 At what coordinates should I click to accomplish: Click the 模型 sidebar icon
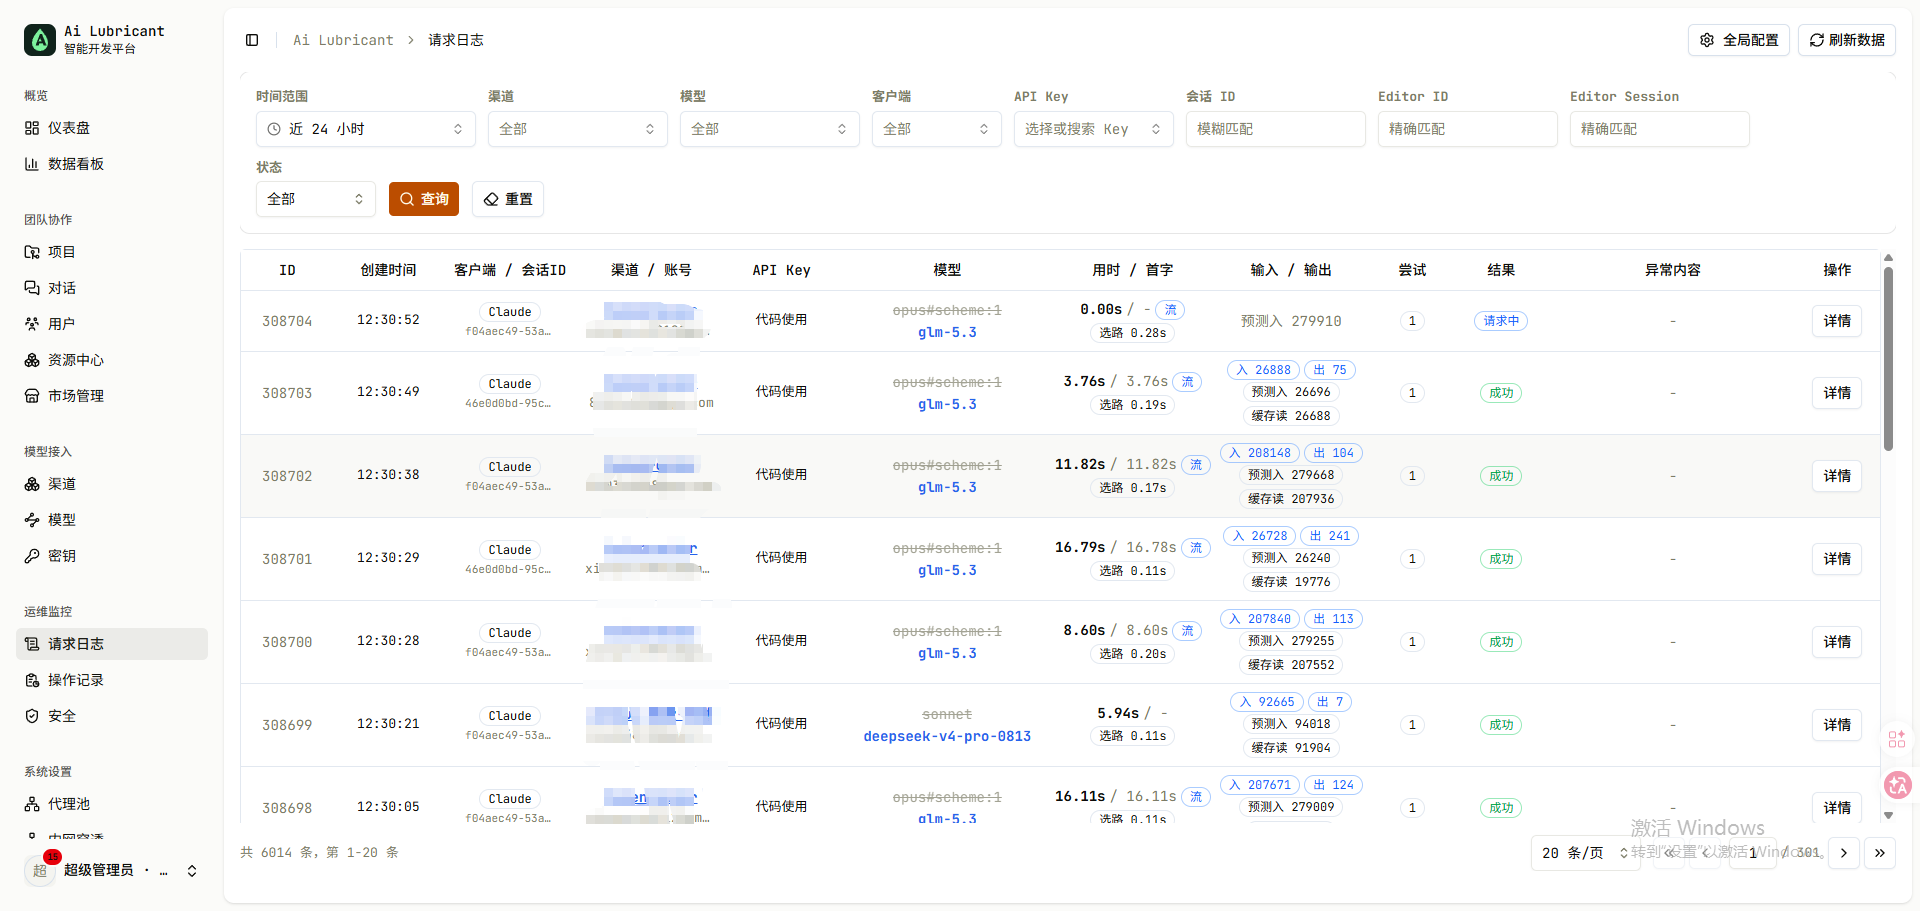coord(32,520)
